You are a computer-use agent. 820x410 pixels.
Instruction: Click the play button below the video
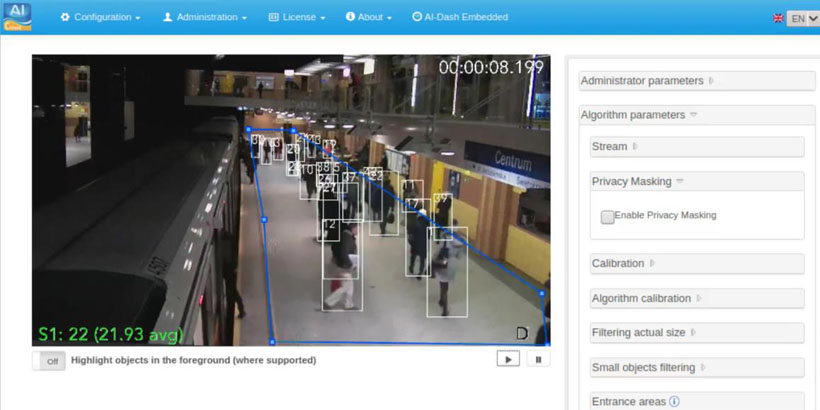pos(508,359)
